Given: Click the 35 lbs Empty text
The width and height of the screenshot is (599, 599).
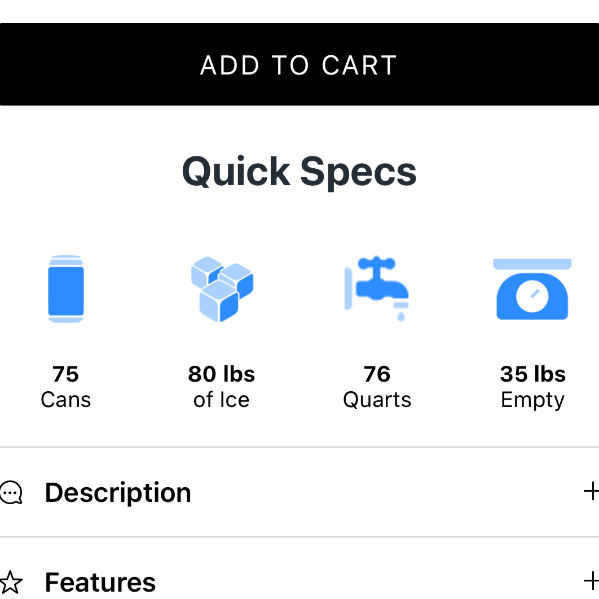Looking at the screenshot, I should point(533,387).
